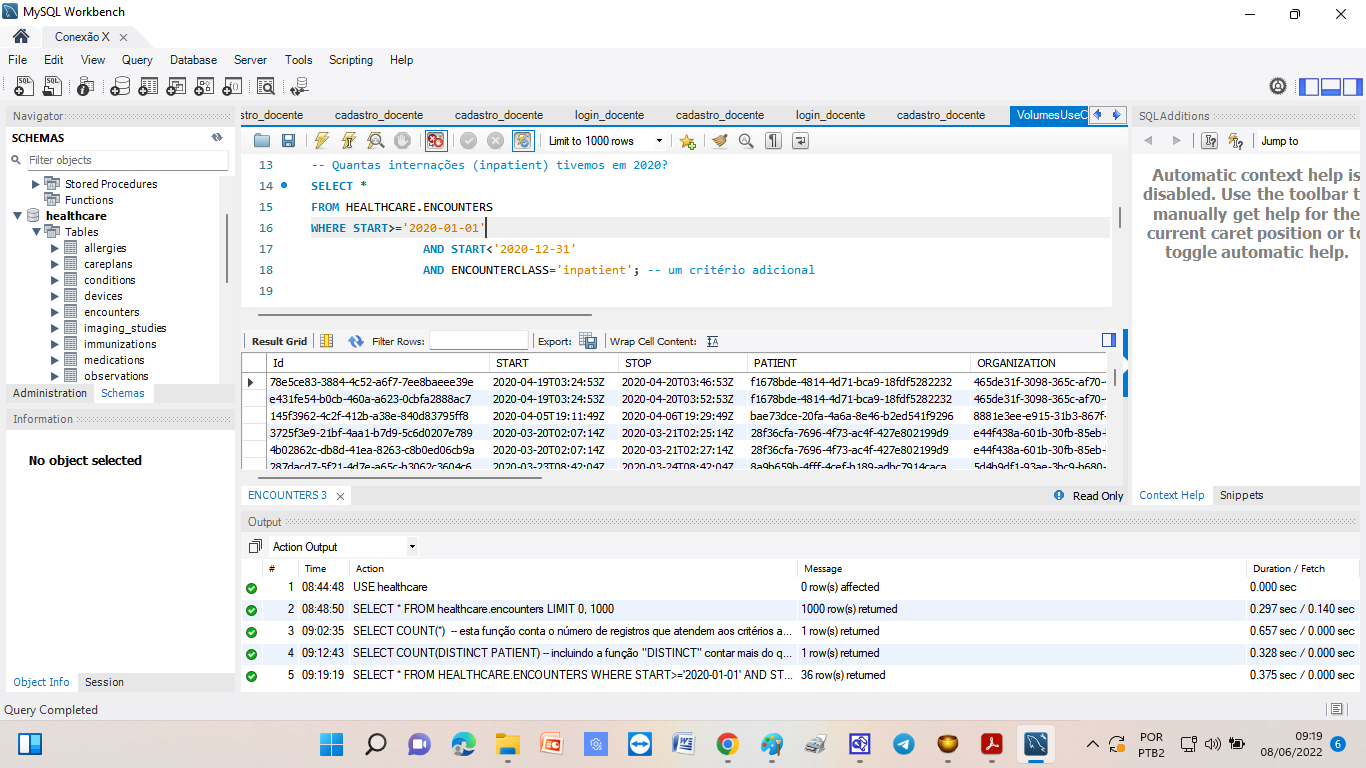This screenshot has height=768, width=1366.
Task: Click the Jump to field in SQL Additions
Action: 1305,141
